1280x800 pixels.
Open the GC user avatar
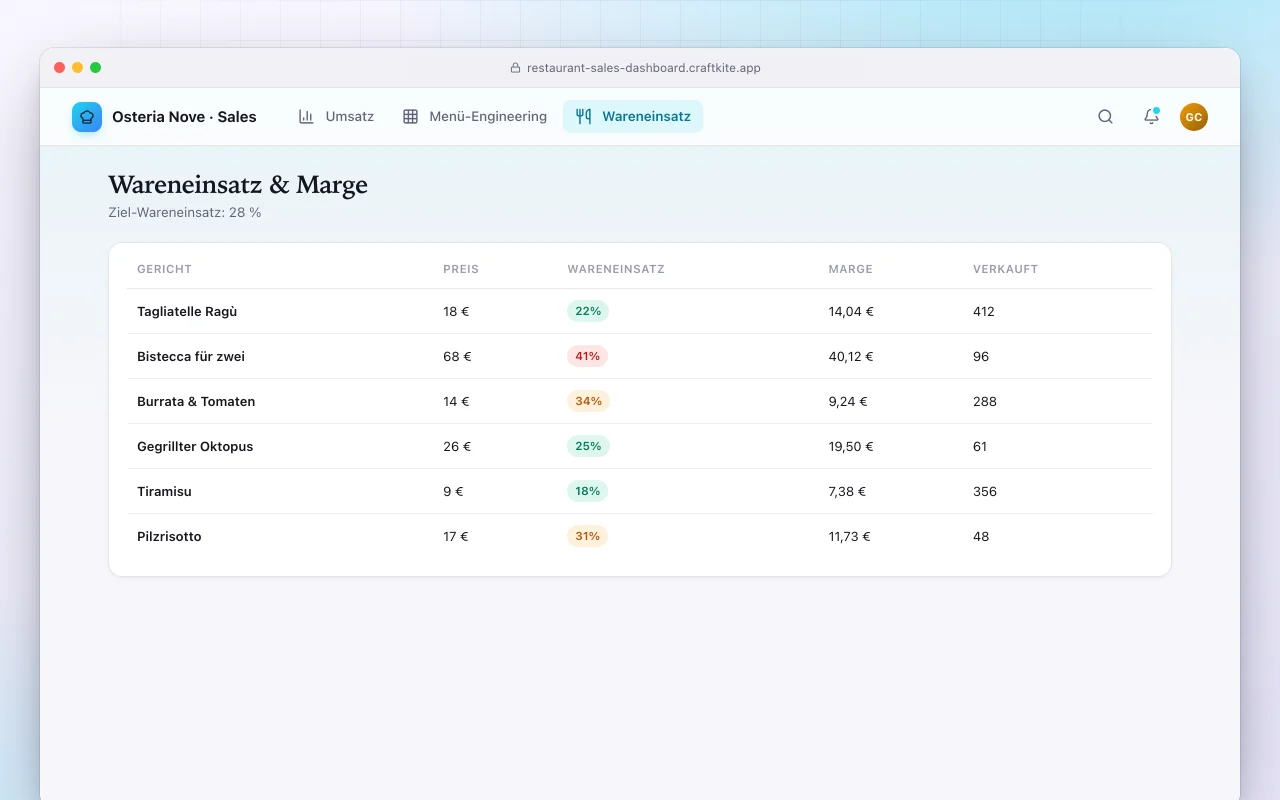point(1194,117)
